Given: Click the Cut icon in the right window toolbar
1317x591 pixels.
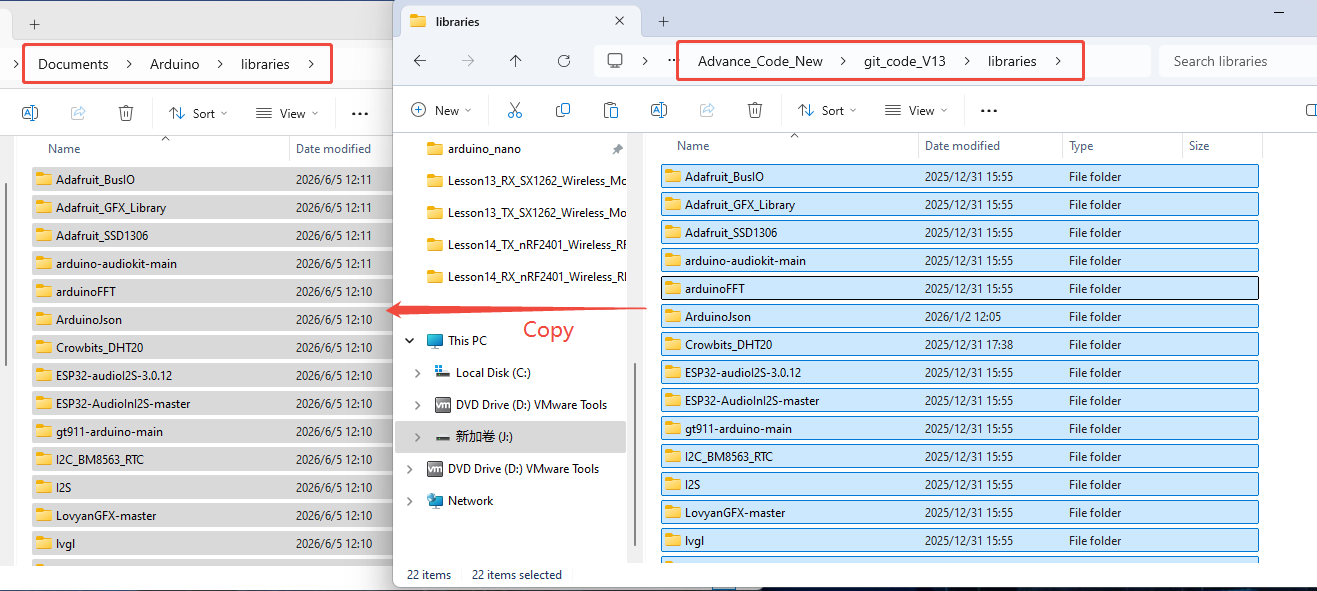Looking at the screenshot, I should click(515, 110).
